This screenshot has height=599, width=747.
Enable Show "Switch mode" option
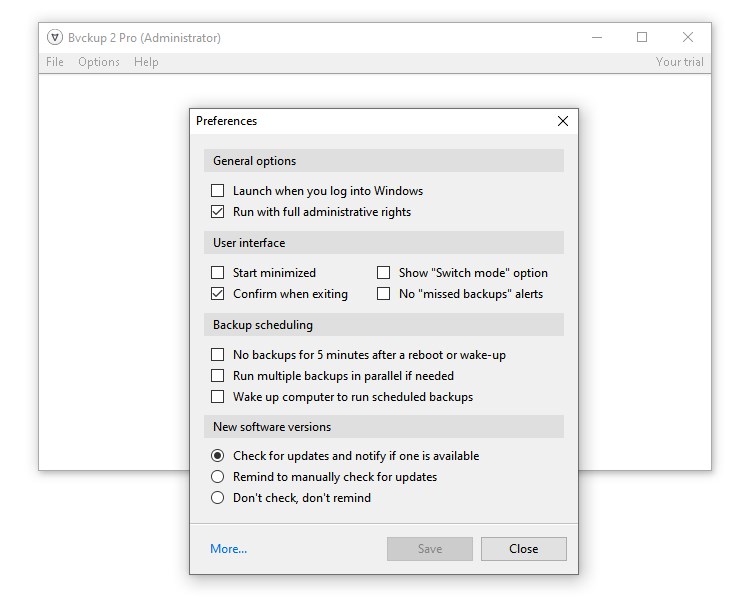tap(383, 273)
